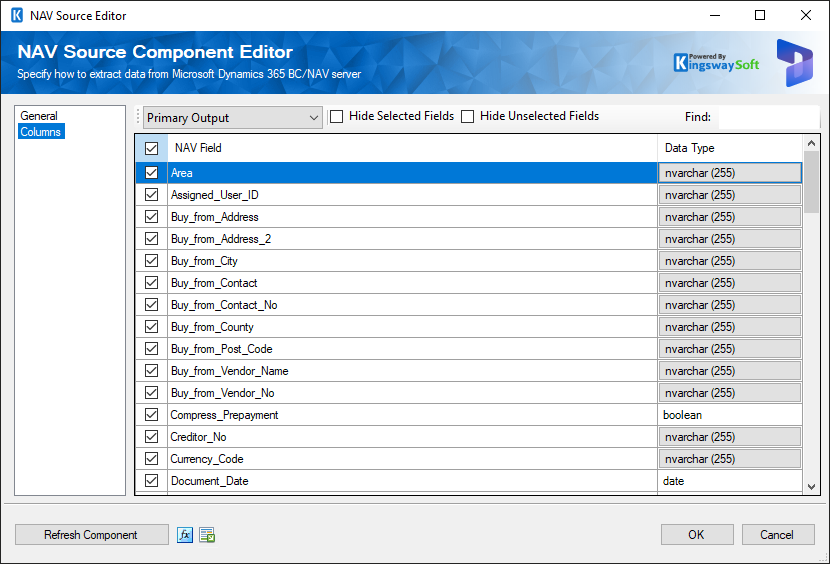Image resolution: width=830 pixels, height=564 pixels.
Task: Open data type dropdown for Buy_from_Post_Code
Action: [729, 348]
